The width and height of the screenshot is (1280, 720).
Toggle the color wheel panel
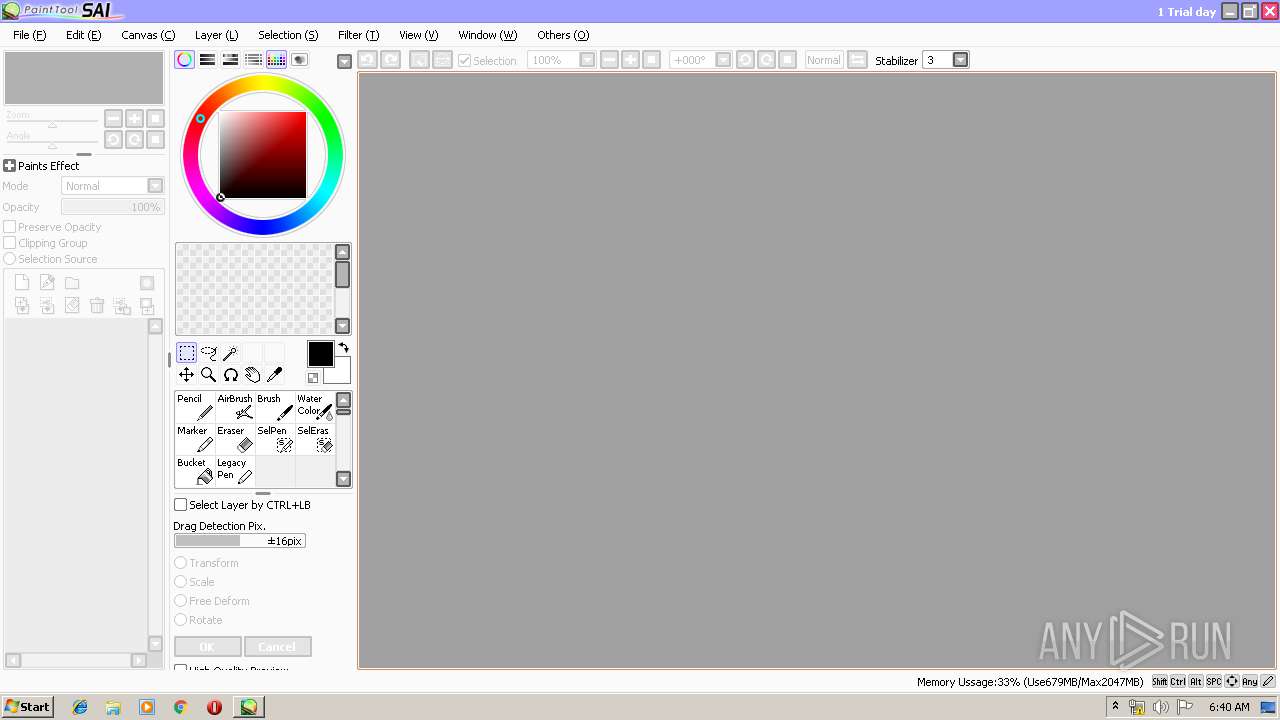pos(184,60)
